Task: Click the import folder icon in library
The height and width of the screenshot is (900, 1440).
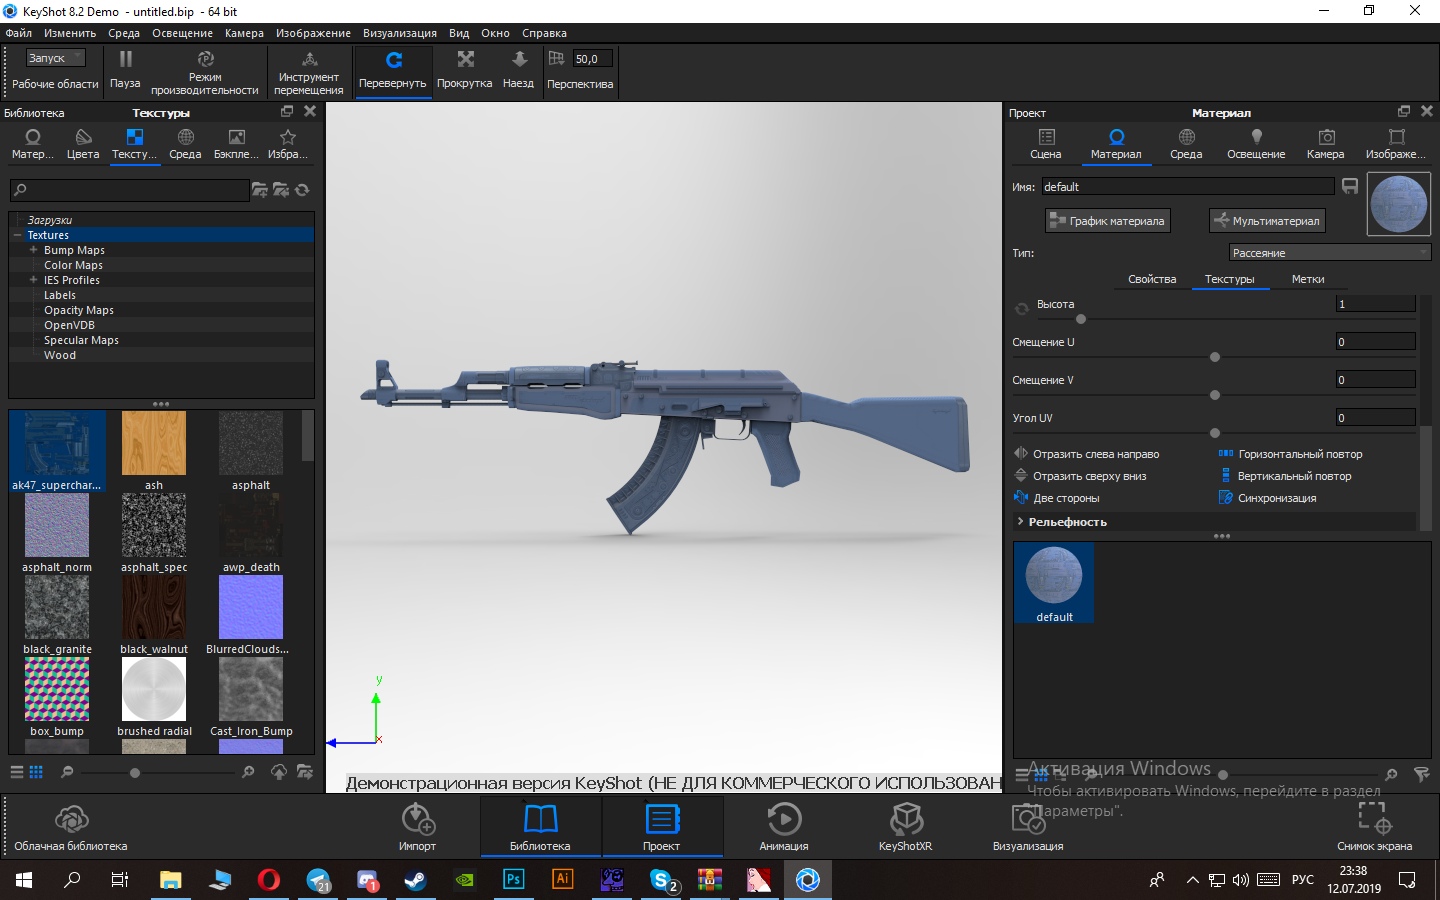Action: click(x=281, y=189)
